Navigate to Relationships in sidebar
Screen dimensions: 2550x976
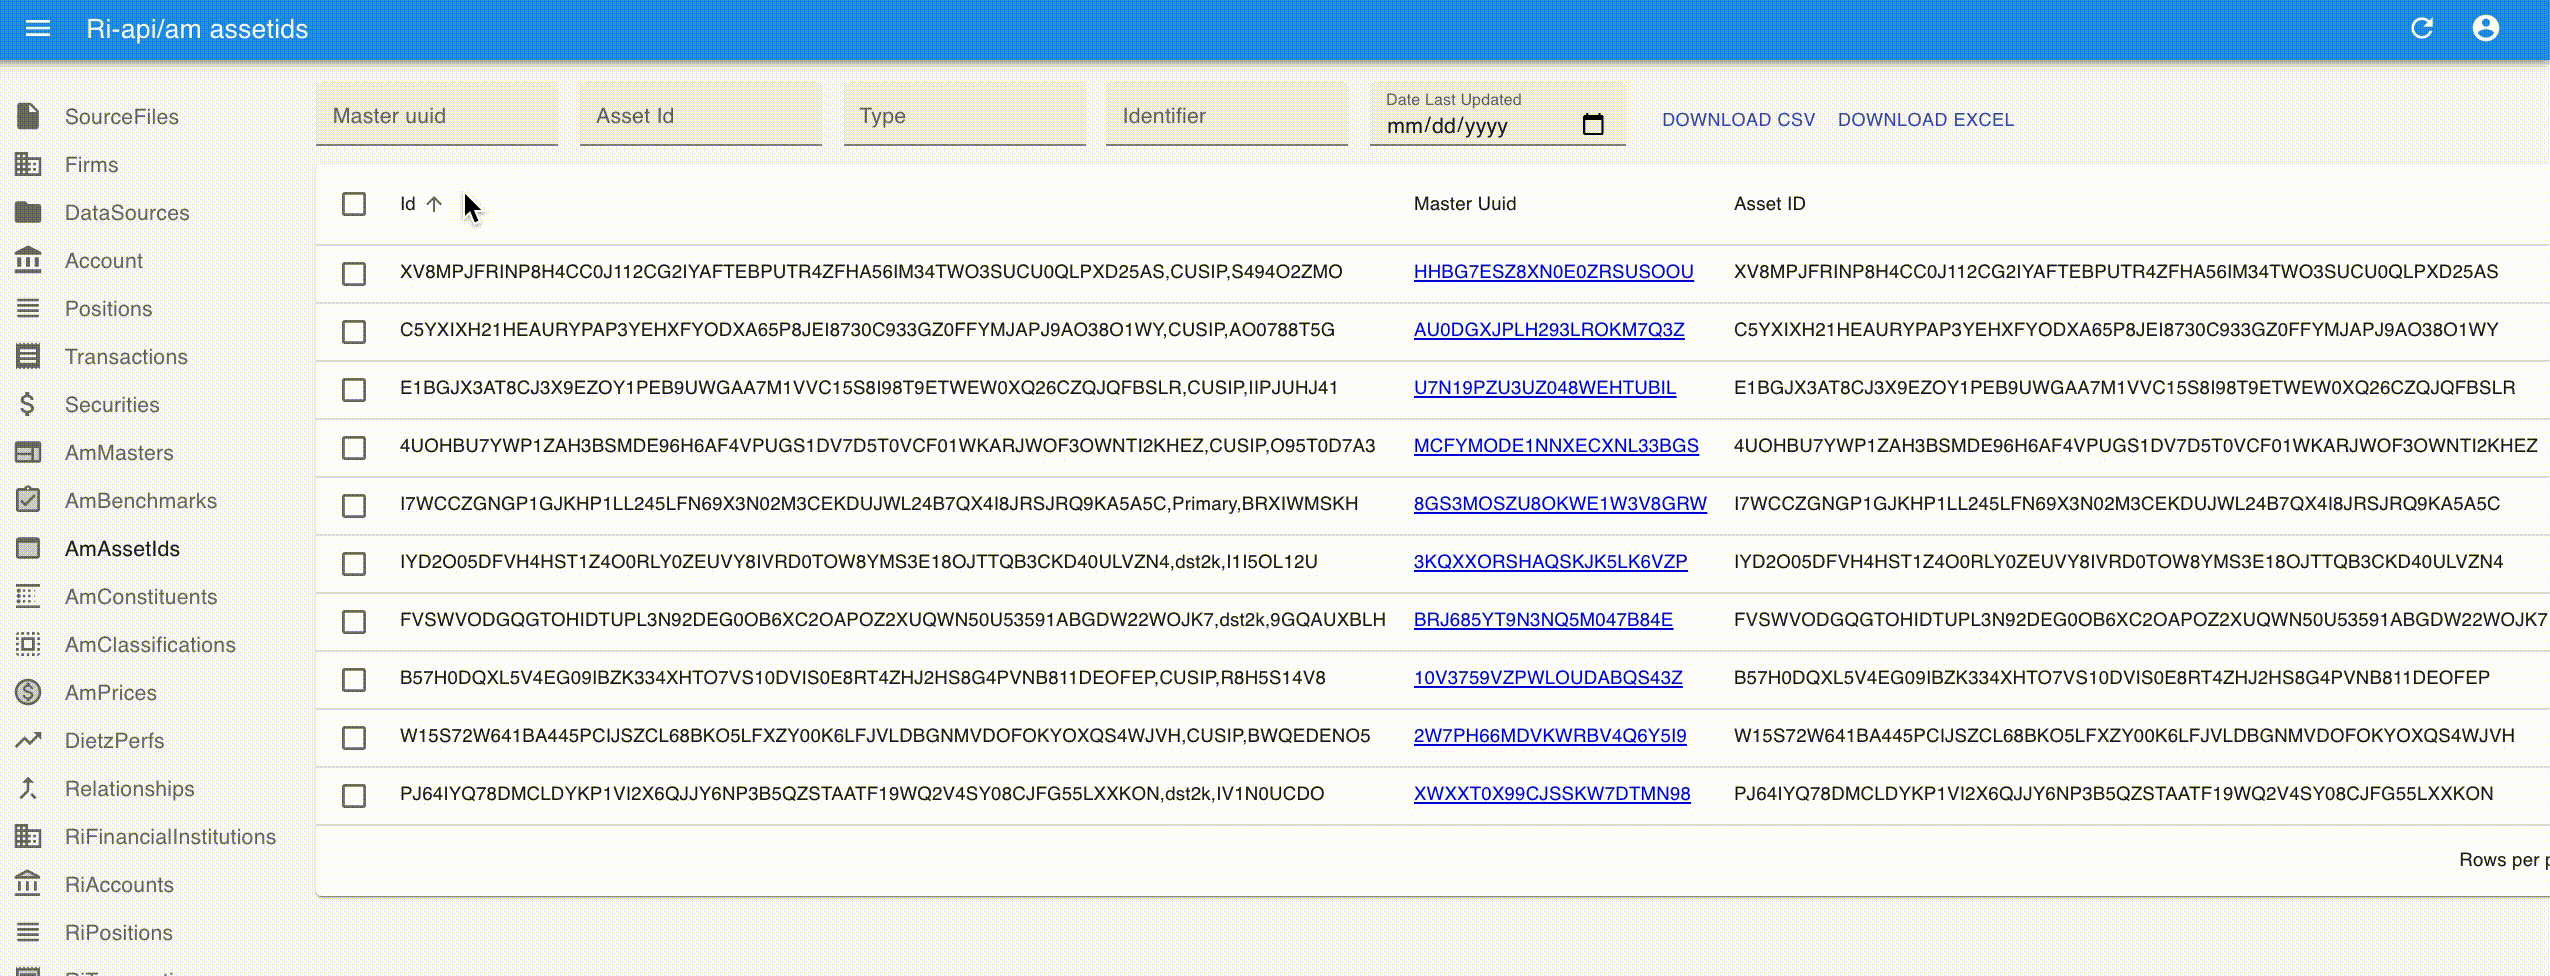130,789
